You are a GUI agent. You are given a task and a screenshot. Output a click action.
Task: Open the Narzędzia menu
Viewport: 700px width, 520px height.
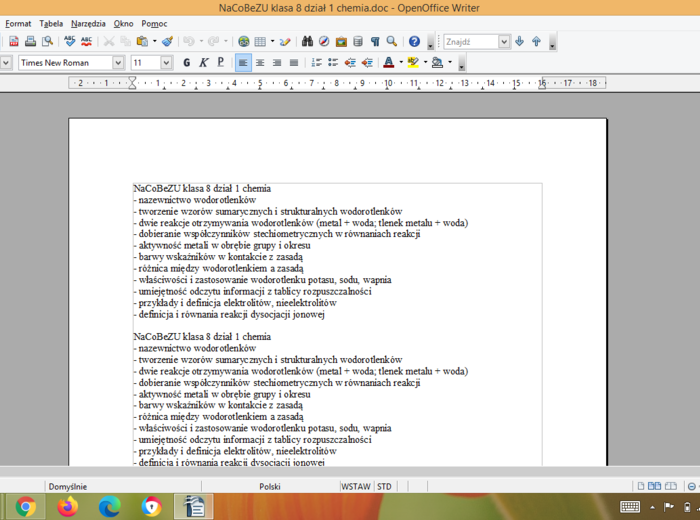(88, 23)
